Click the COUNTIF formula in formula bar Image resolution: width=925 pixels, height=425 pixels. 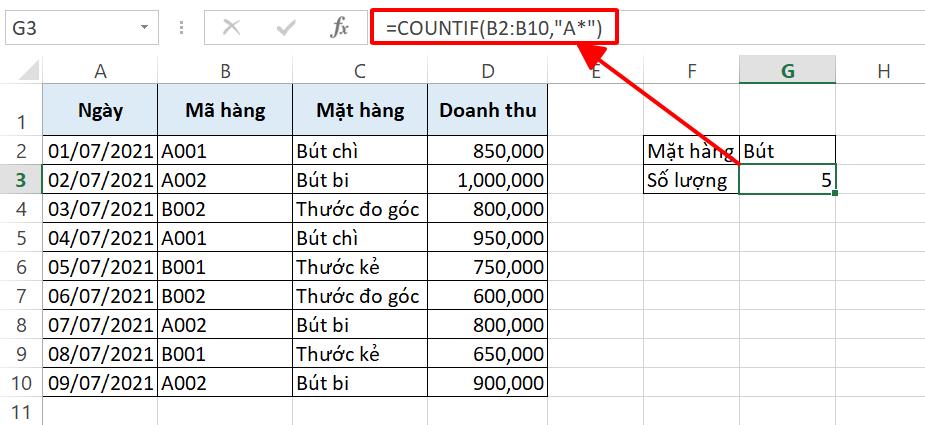pyautogui.click(x=493, y=28)
